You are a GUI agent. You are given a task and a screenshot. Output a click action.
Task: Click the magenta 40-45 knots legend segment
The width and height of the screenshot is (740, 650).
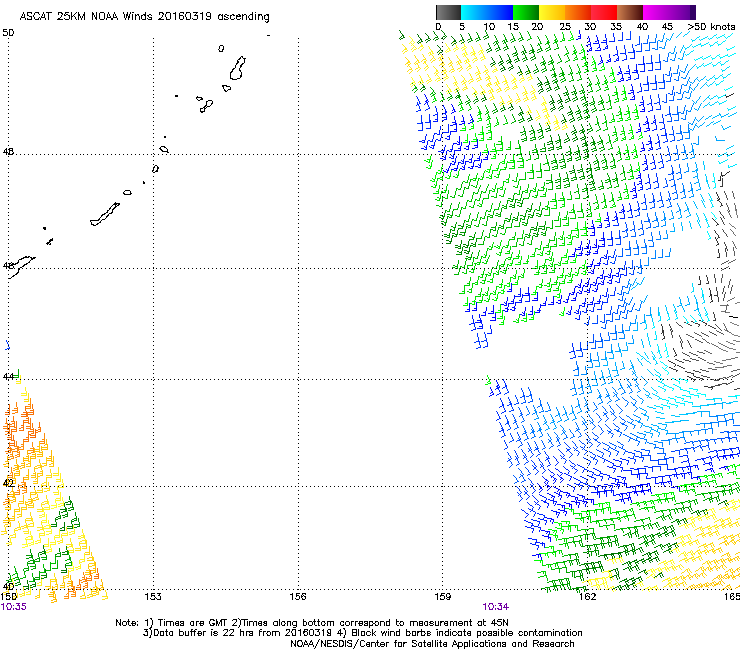656,12
